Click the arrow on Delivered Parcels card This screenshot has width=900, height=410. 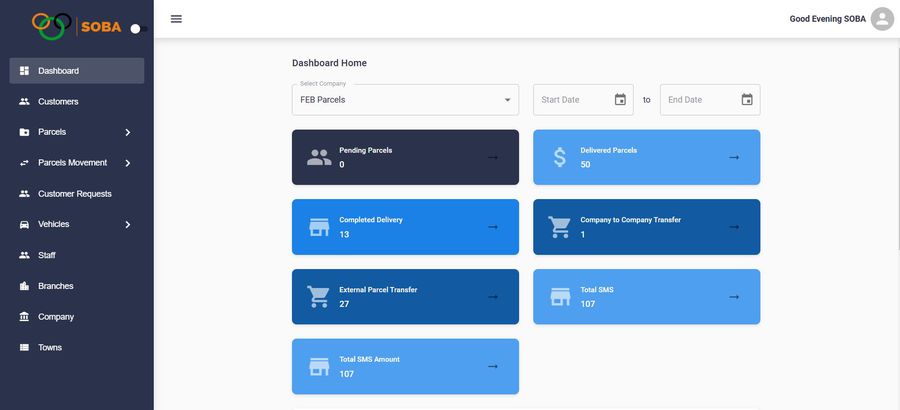point(734,157)
